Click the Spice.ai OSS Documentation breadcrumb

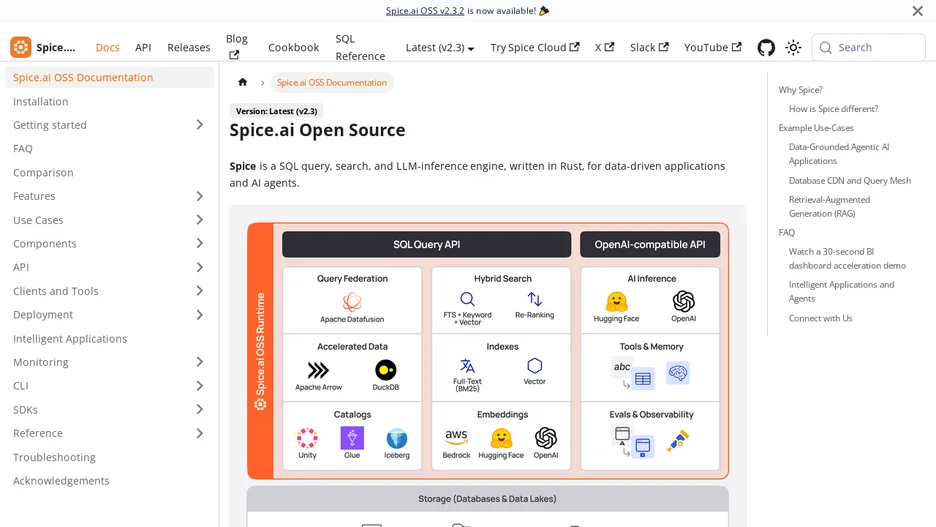(x=332, y=82)
